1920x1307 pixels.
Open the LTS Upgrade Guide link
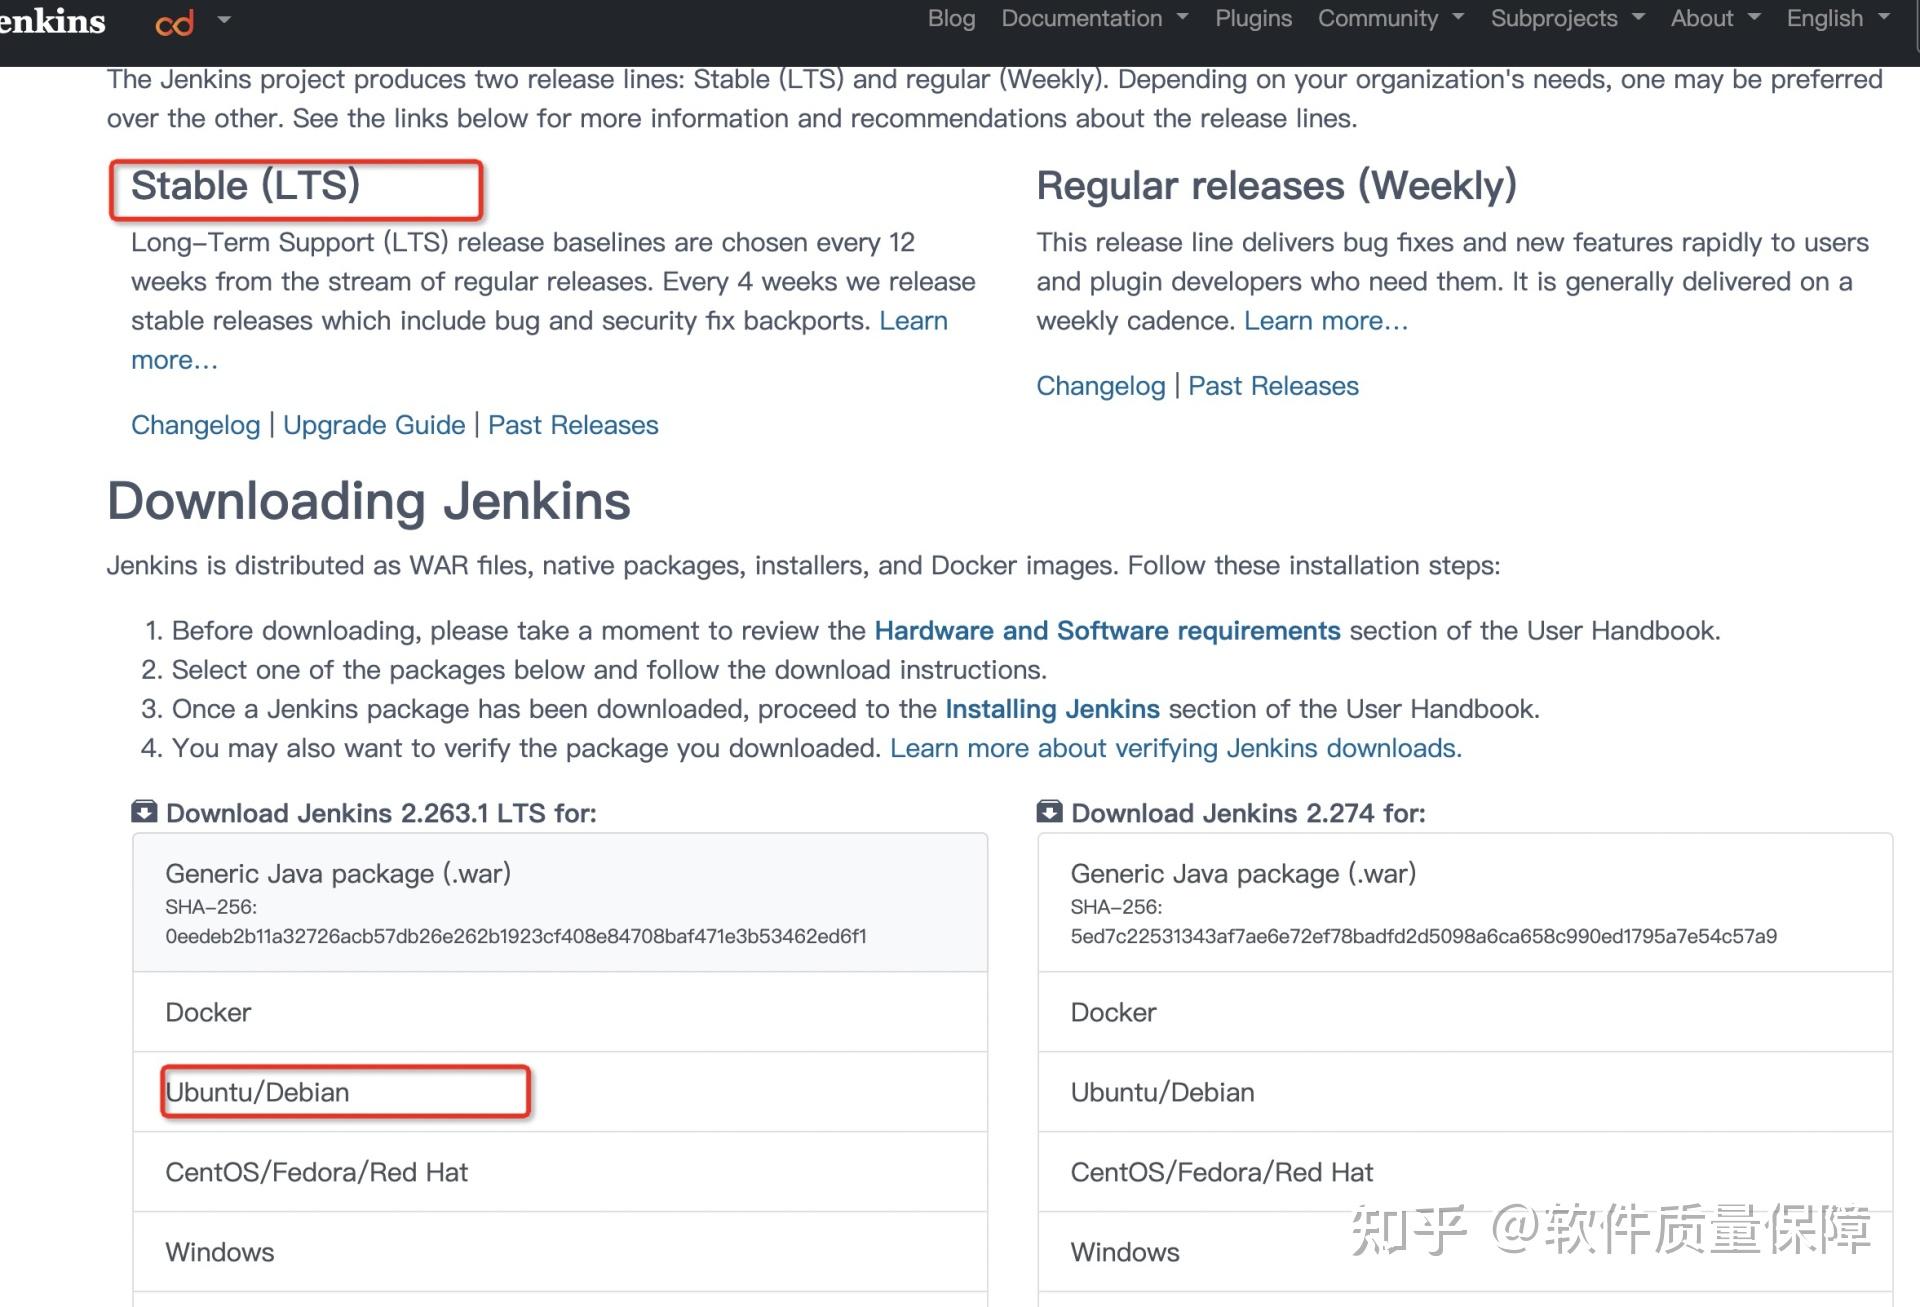pyautogui.click(x=374, y=425)
